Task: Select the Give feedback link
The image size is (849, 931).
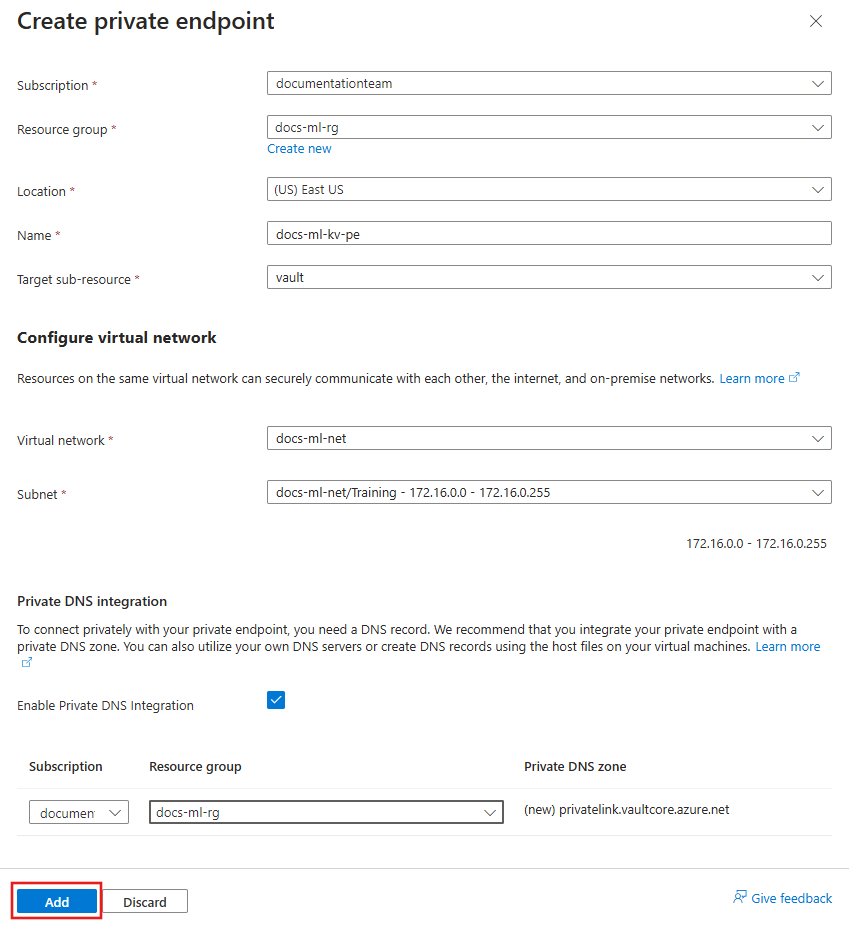Action: coord(790,897)
